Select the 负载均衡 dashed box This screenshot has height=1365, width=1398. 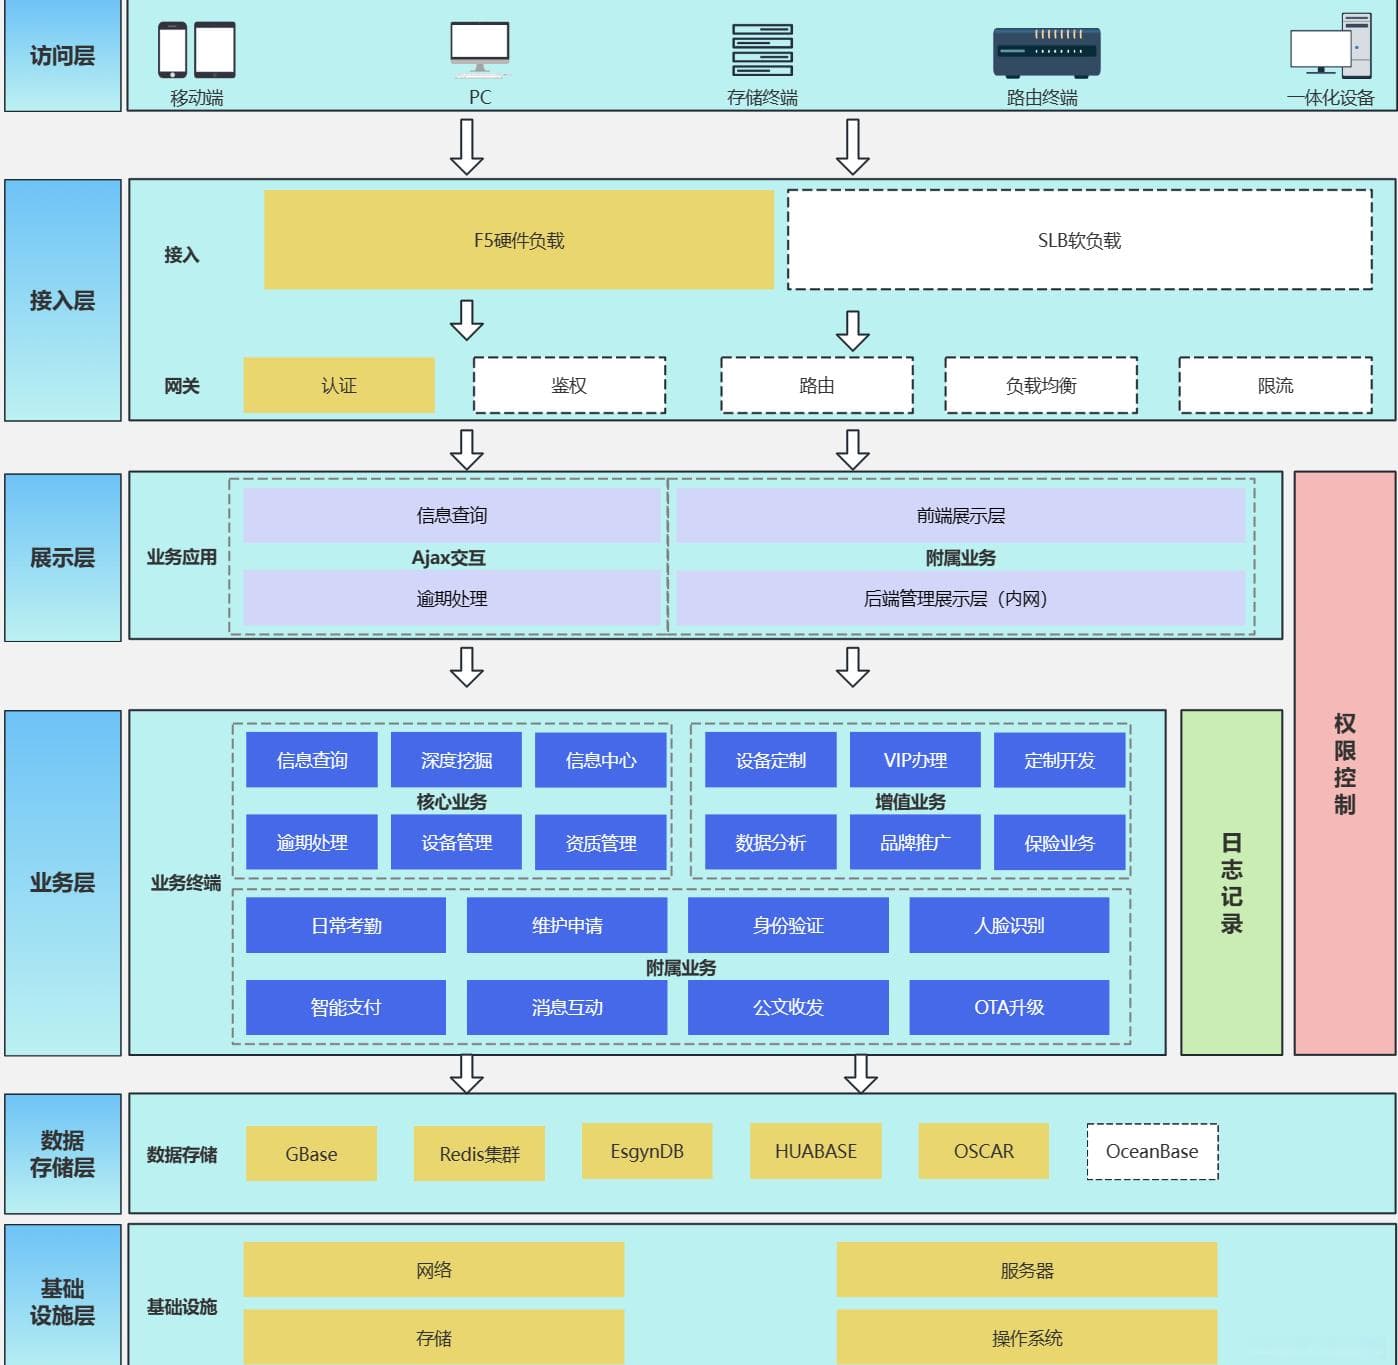pyautogui.click(x=1041, y=385)
